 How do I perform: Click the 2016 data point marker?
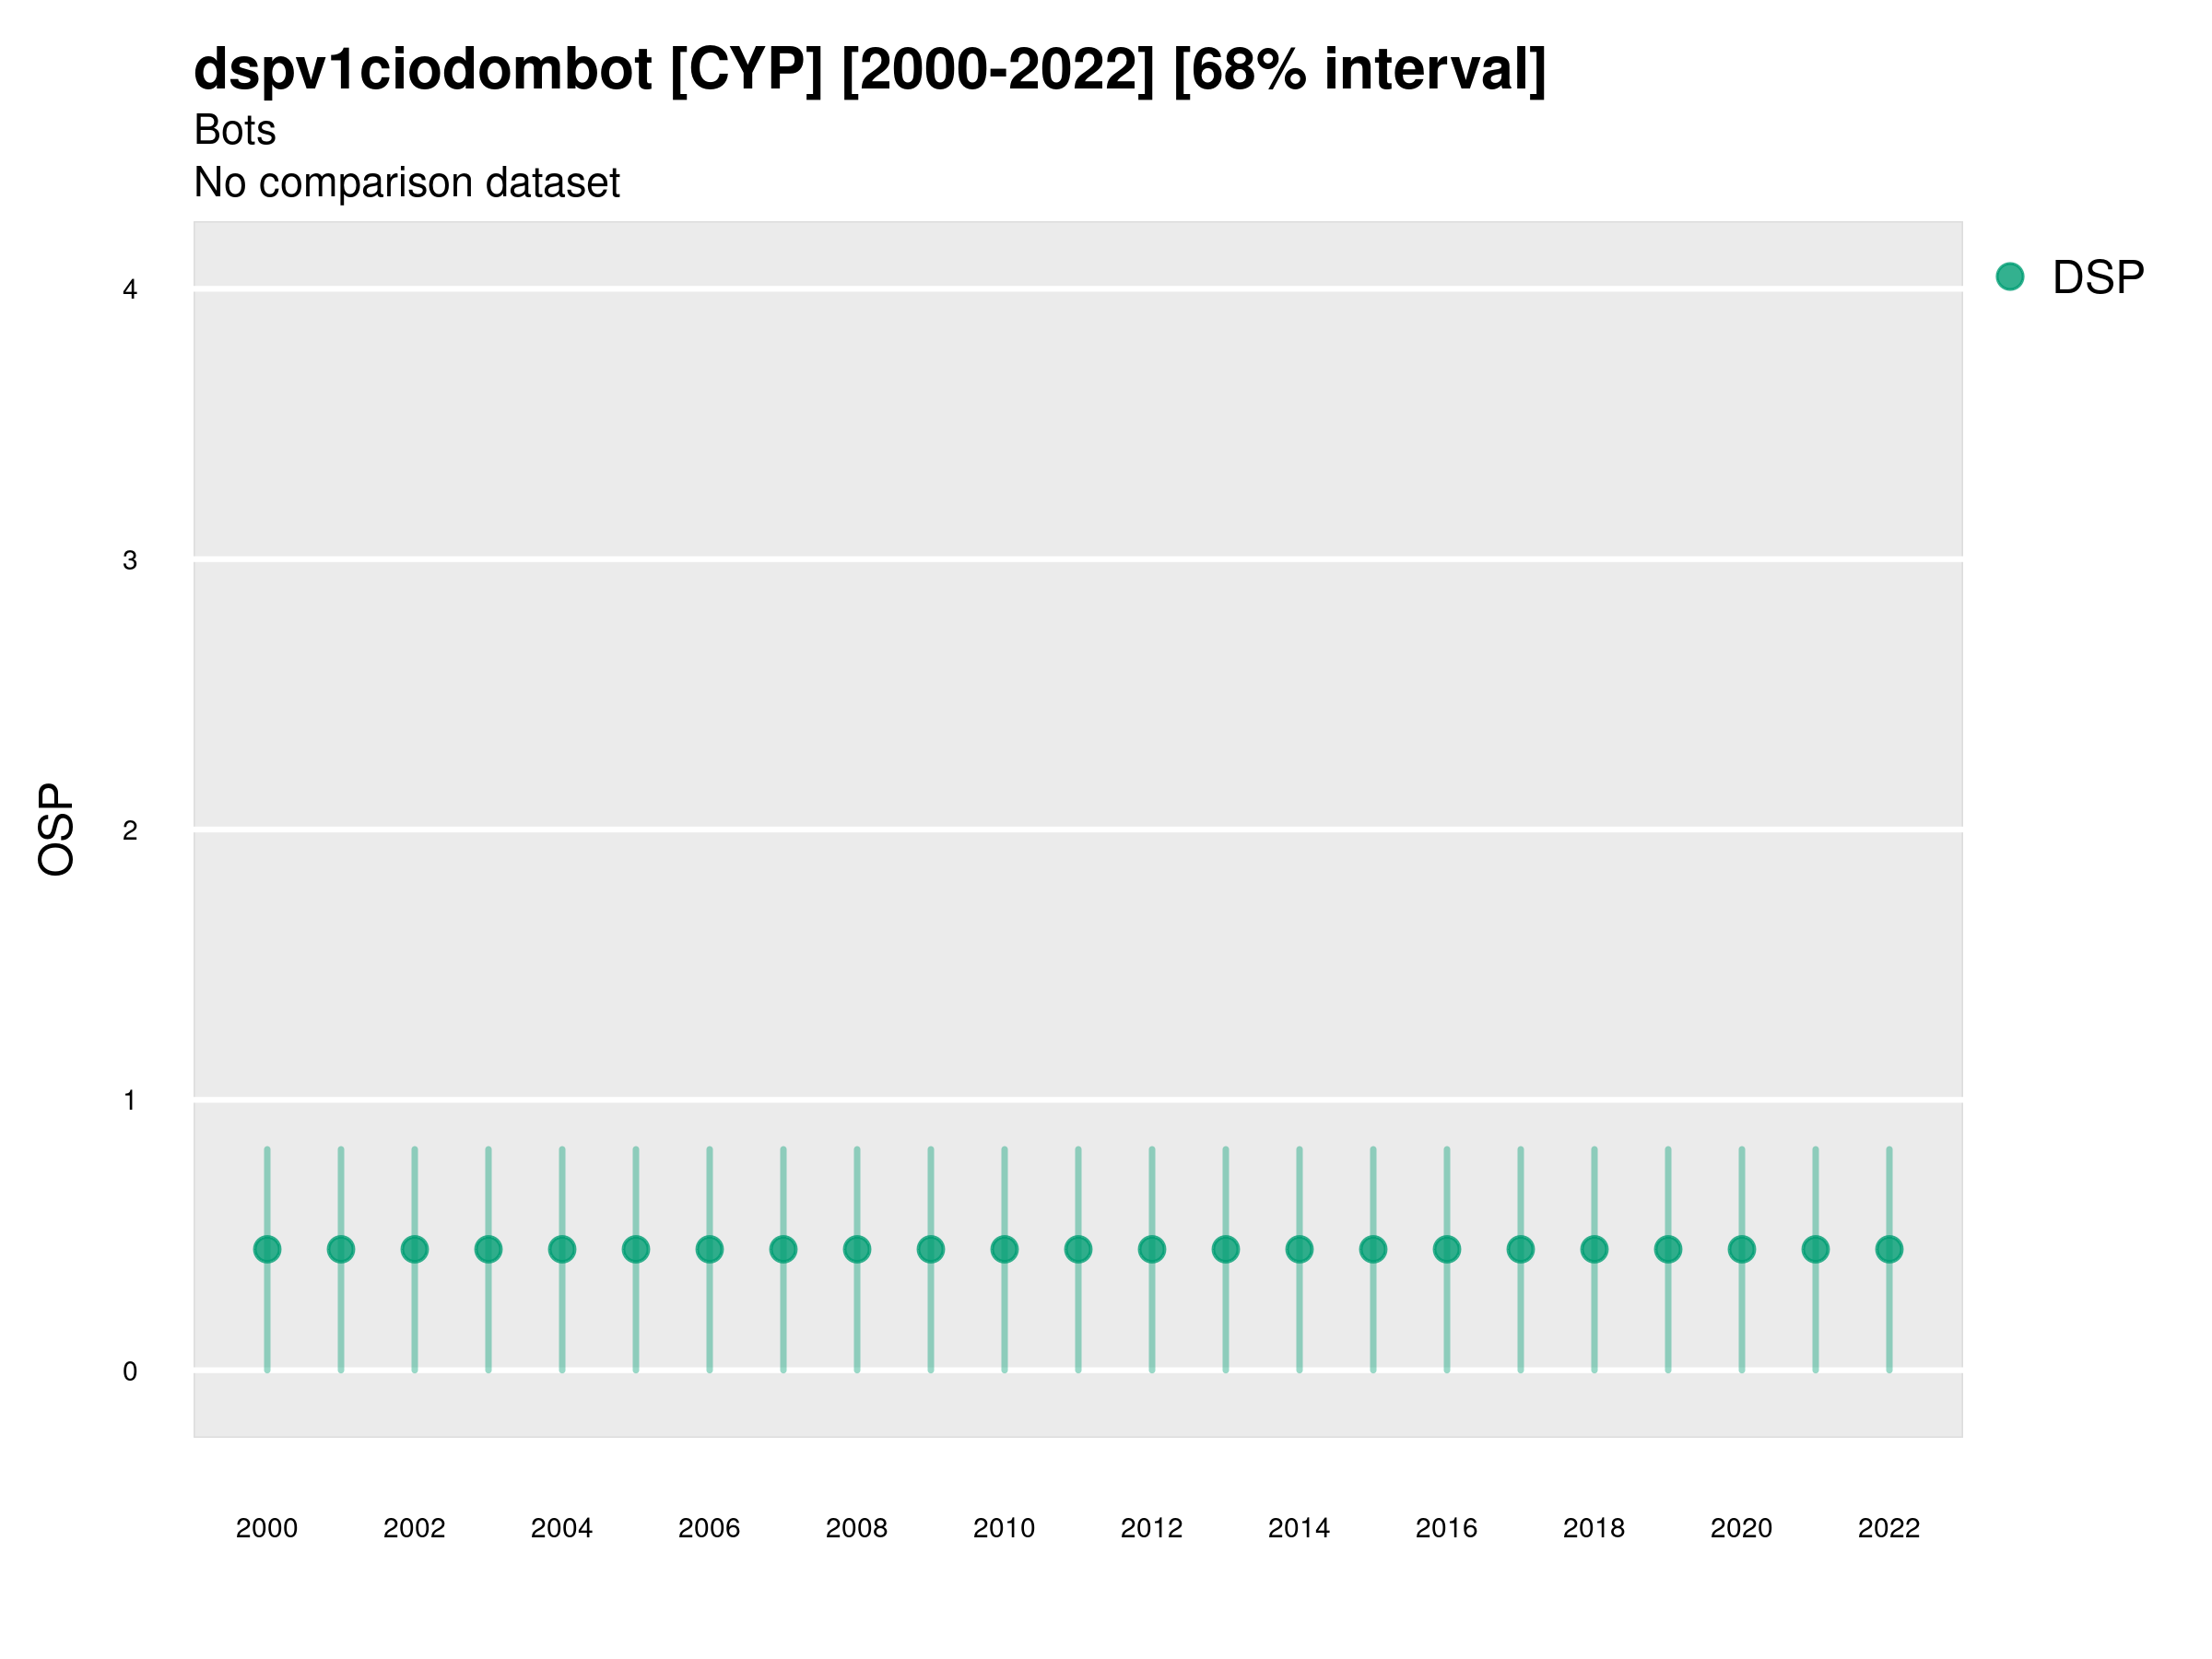click(x=1447, y=1249)
